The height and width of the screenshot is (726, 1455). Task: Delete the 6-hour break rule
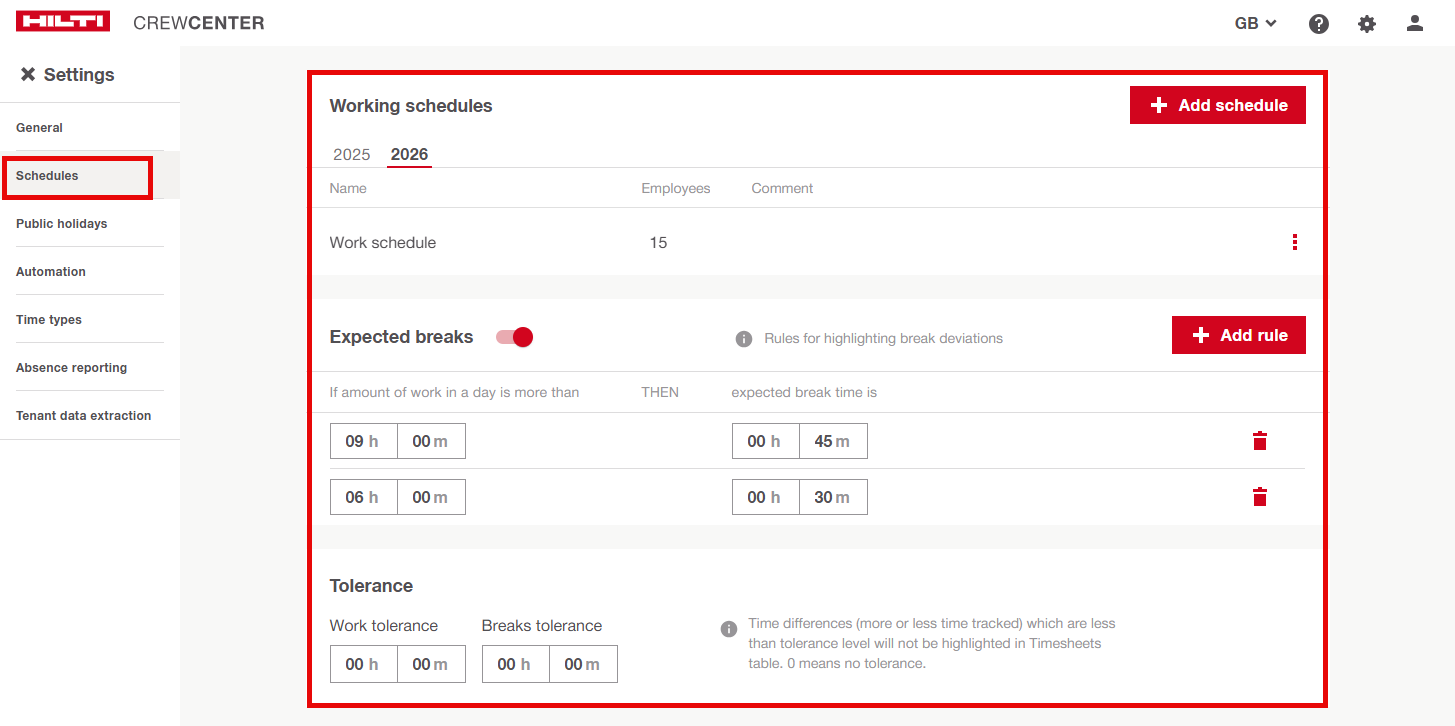point(1260,497)
